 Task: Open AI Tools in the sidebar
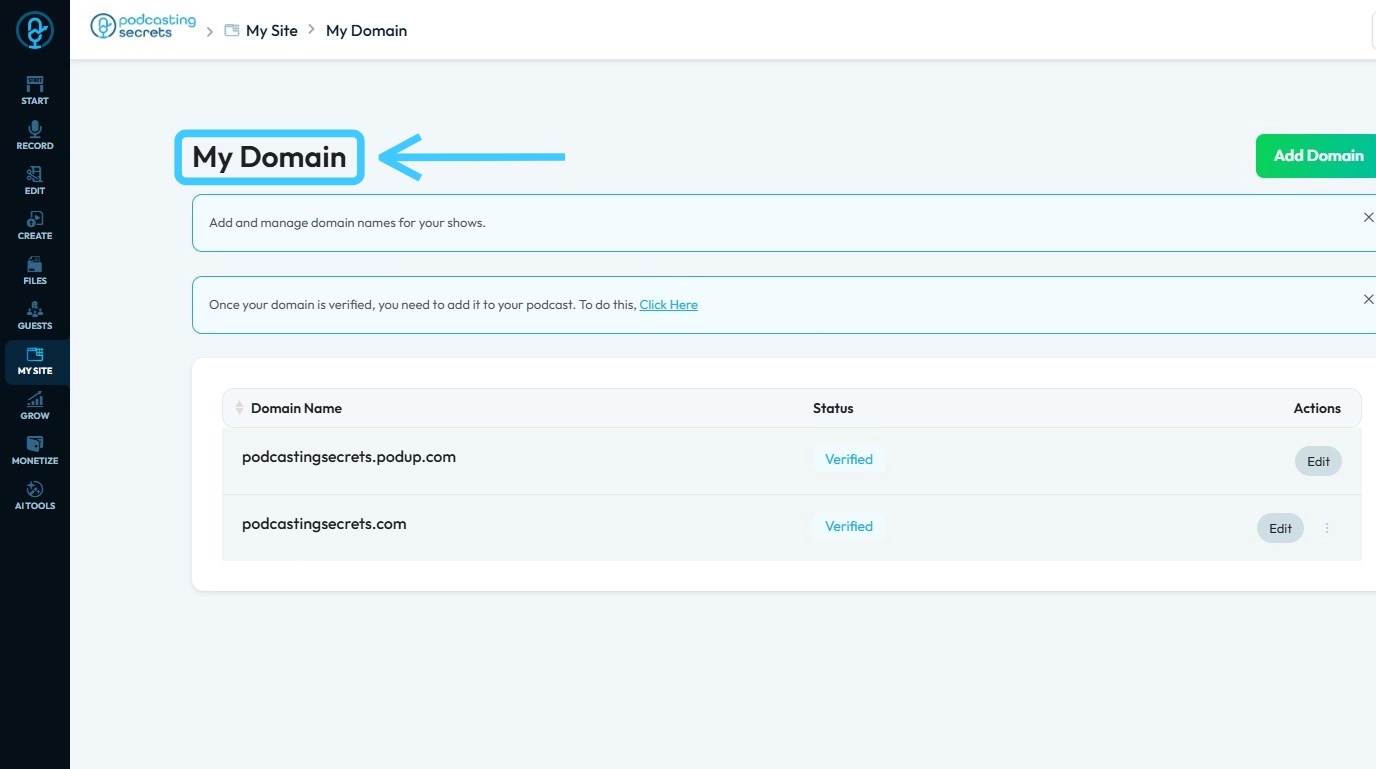pyautogui.click(x=35, y=495)
